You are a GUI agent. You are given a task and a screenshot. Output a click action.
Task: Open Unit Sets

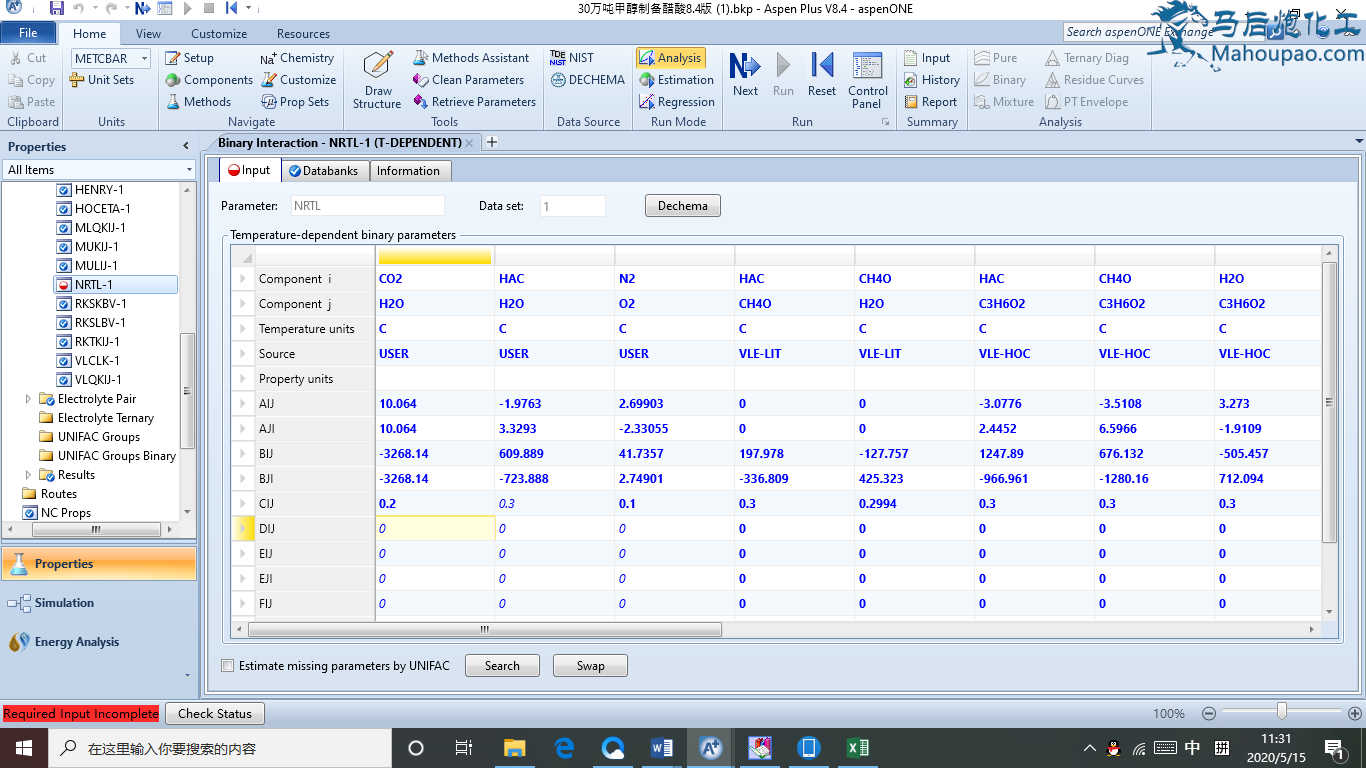[x=103, y=80]
